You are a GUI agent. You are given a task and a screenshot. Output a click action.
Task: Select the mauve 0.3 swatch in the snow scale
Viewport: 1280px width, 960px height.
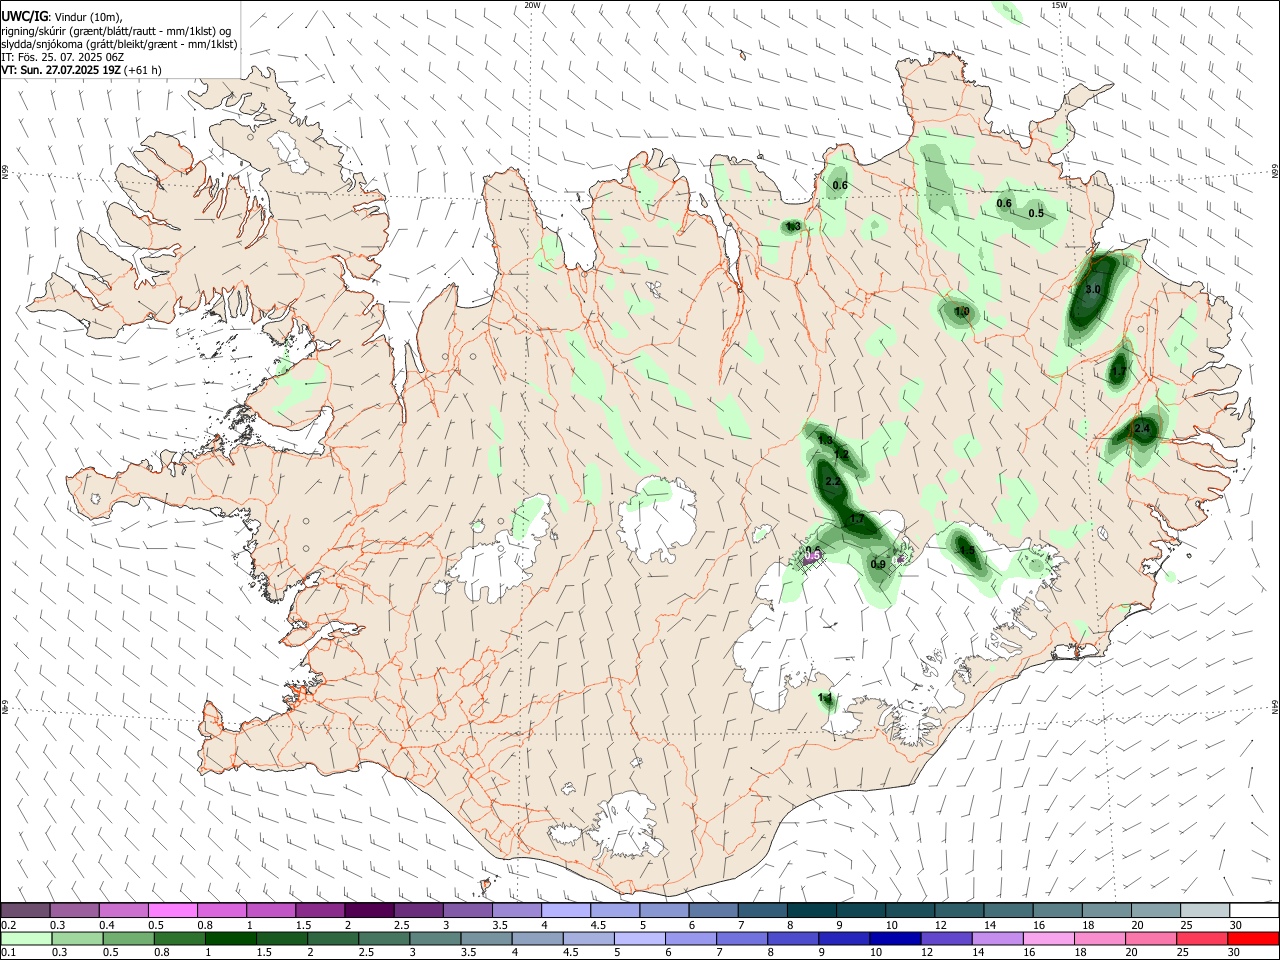(x=75, y=911)
